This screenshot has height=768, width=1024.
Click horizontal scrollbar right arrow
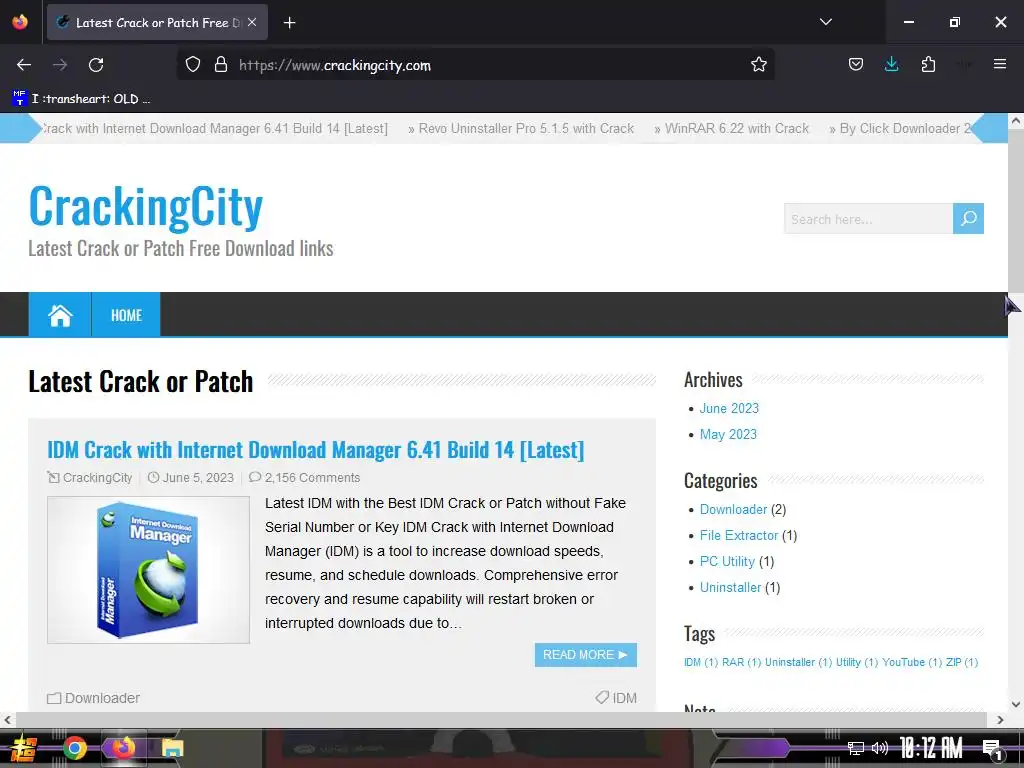pos(1000,720)
